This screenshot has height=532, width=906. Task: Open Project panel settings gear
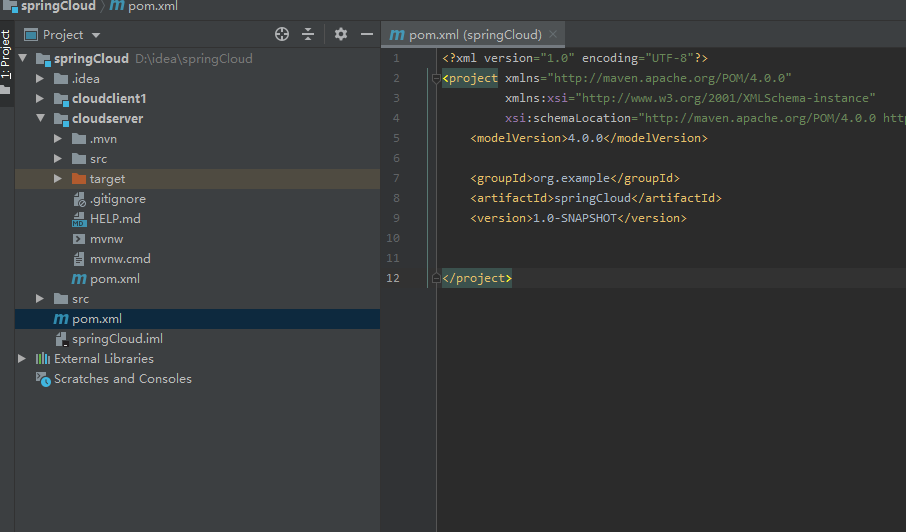click(341, 35)
